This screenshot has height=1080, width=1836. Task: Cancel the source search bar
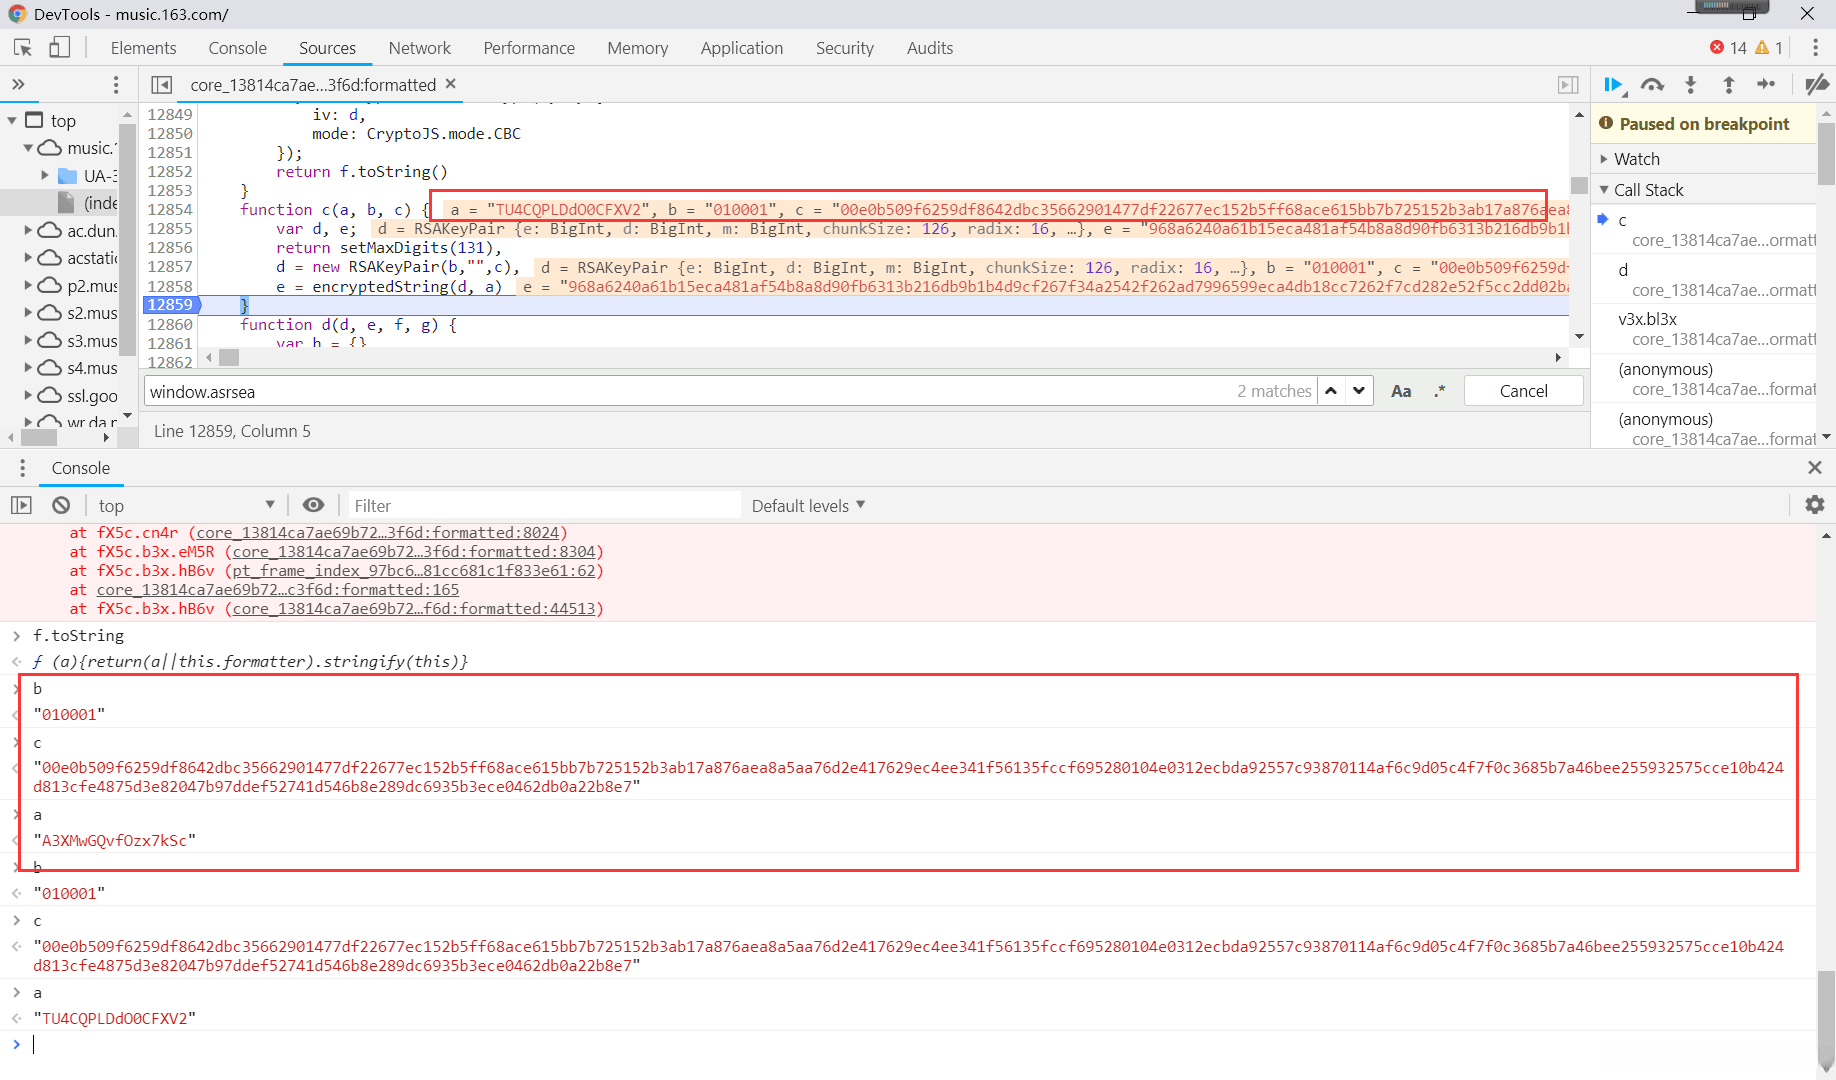(1523, 391)
